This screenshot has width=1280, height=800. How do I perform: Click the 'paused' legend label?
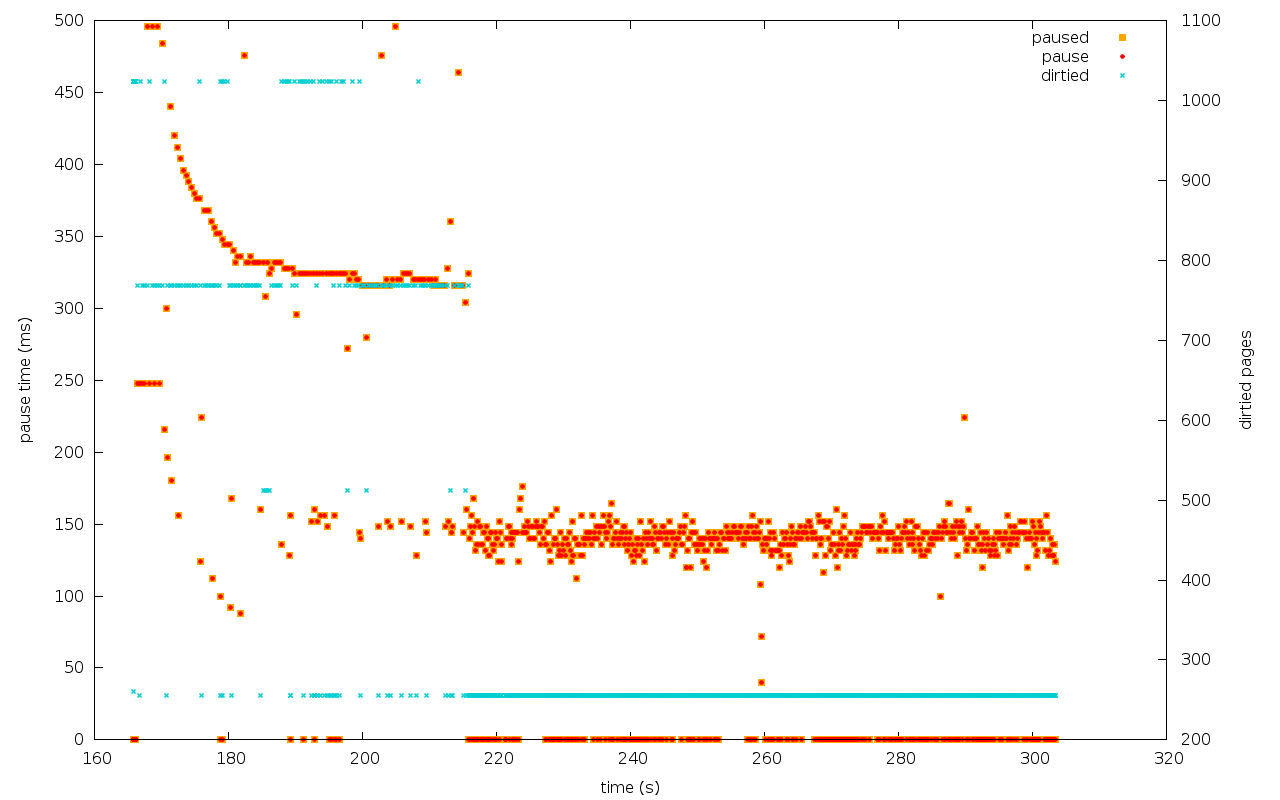coord(1060,38)
